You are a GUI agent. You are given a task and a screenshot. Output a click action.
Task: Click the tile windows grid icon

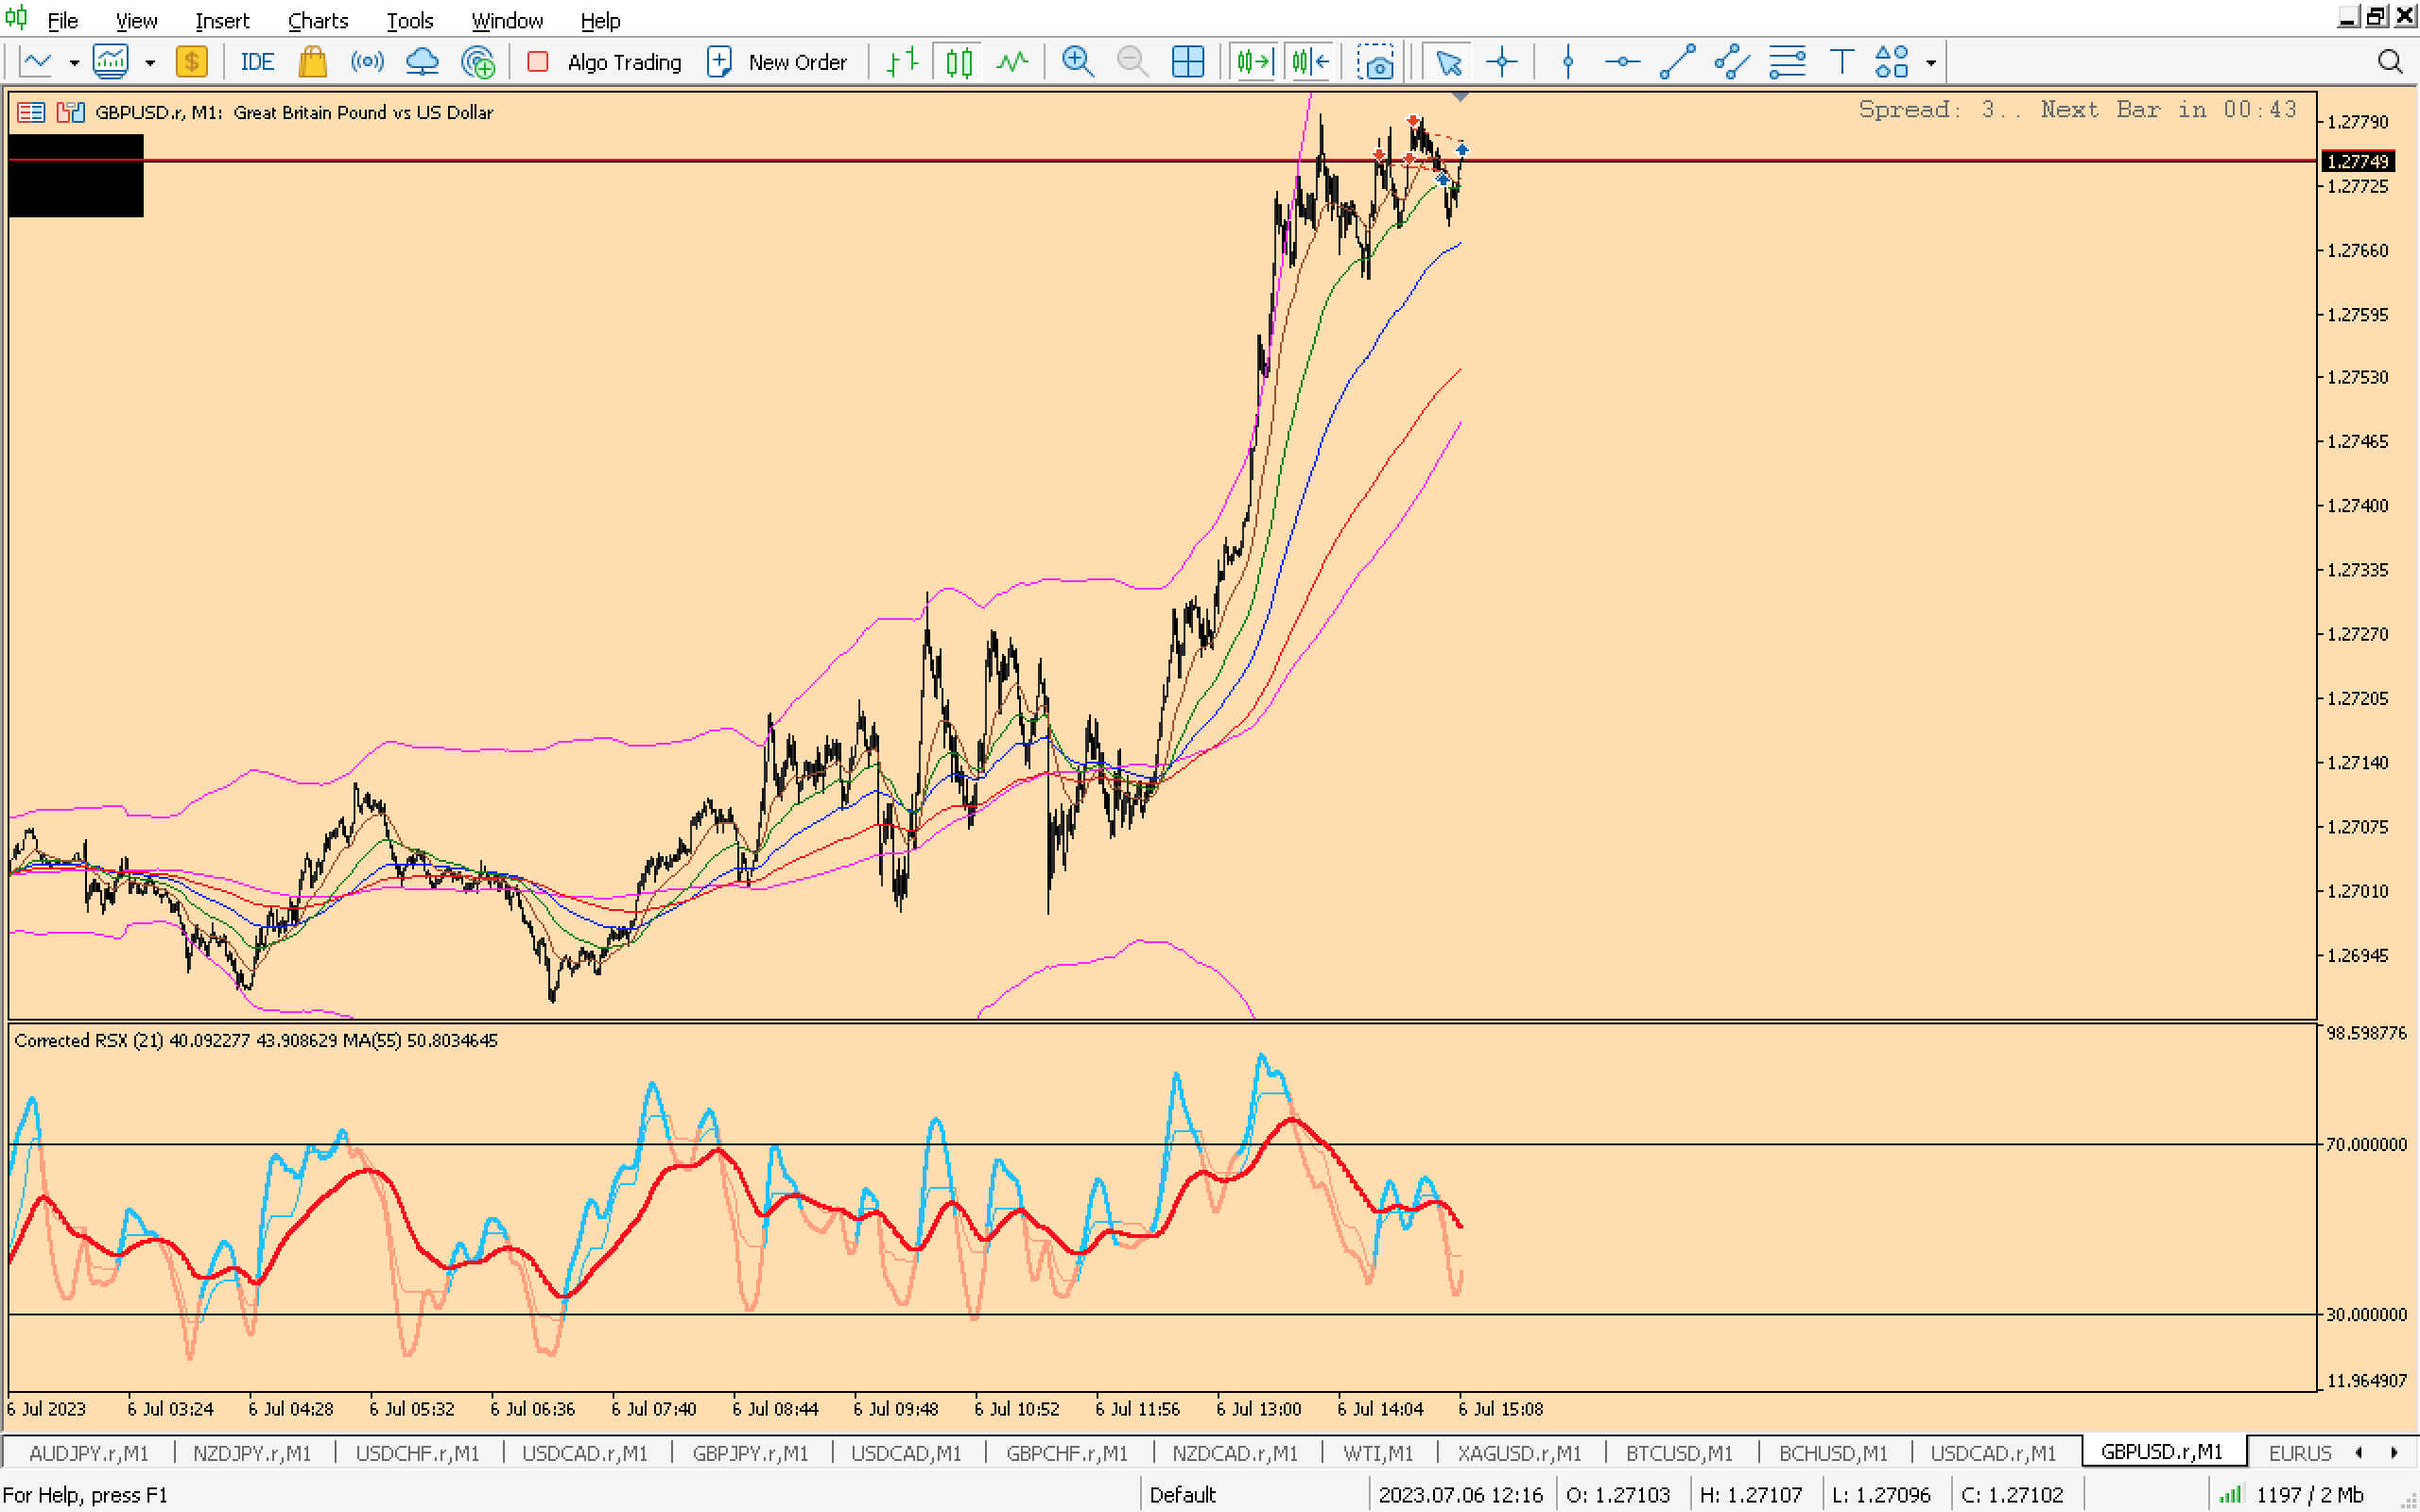(x=1187, y=62)
